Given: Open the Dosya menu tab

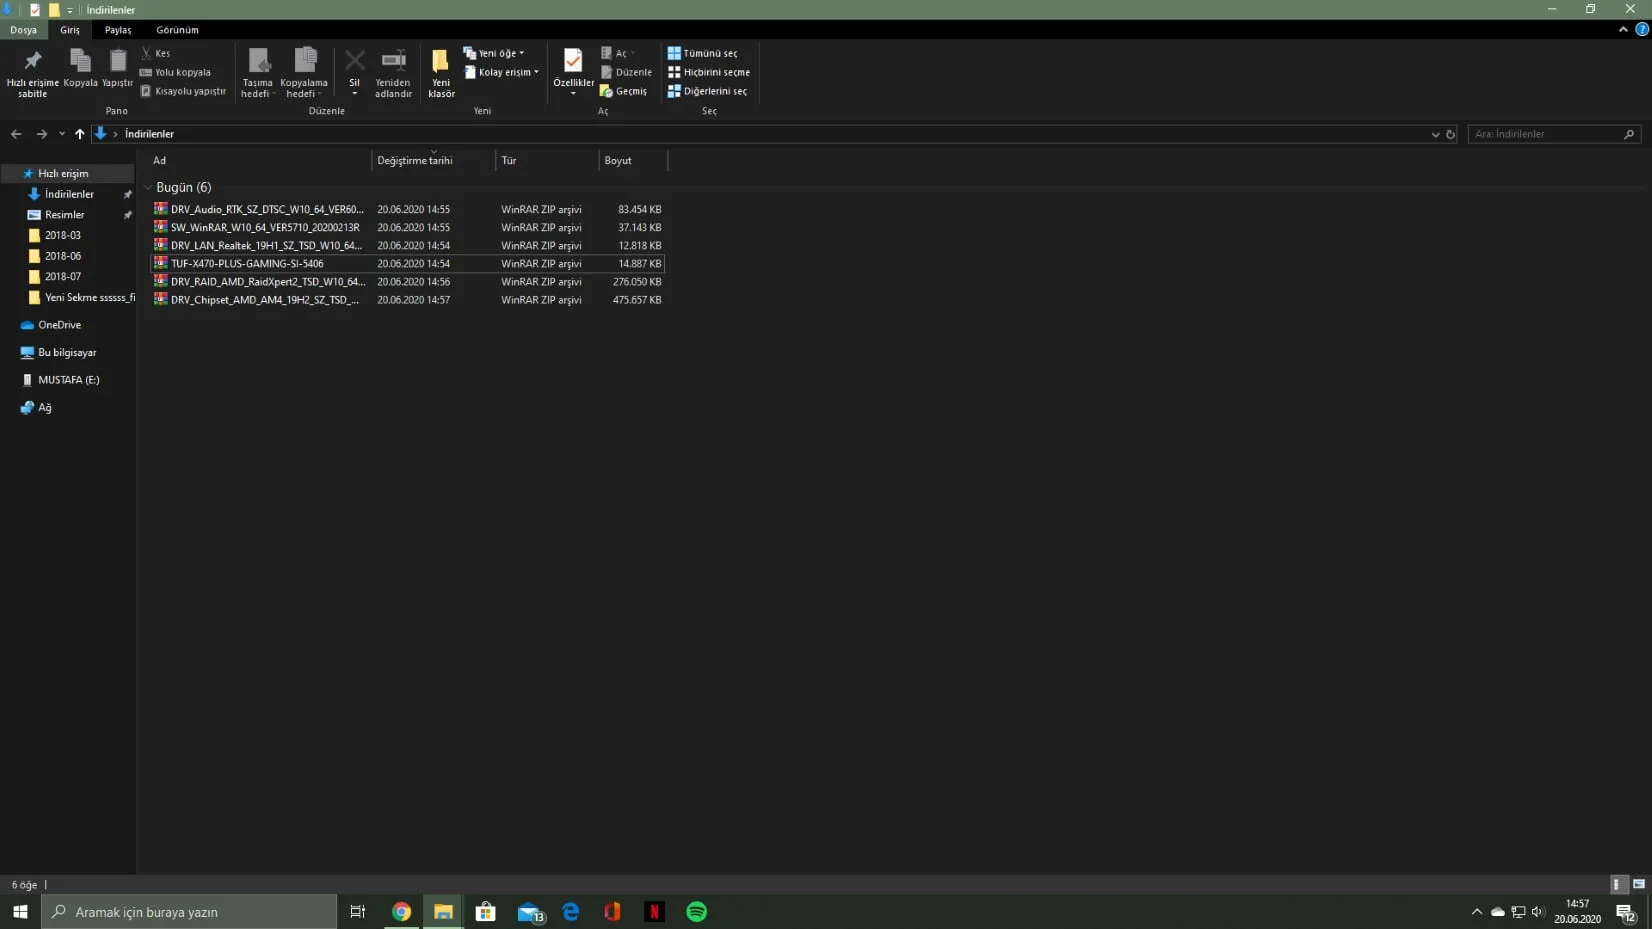Looking at the screenshot, I should pyautogui.click(x=23, y=30).
